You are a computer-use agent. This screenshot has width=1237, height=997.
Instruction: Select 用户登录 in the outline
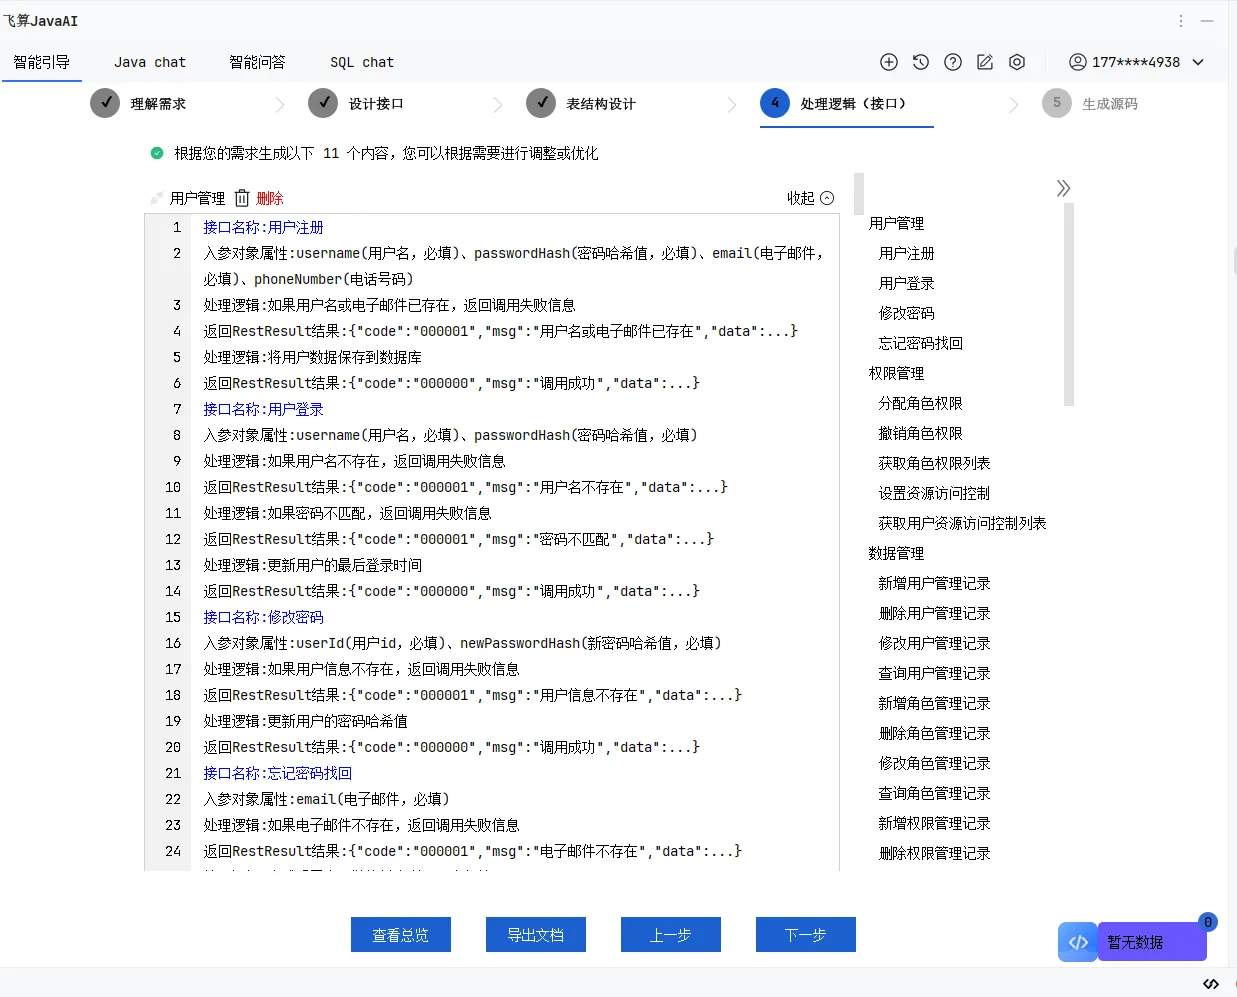coord(907,283)
